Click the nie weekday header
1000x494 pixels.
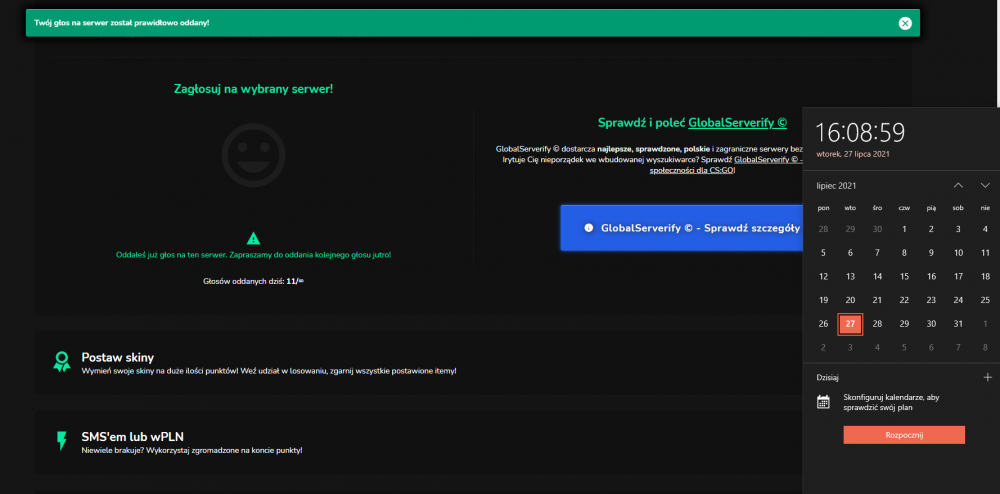coord(985,208)
